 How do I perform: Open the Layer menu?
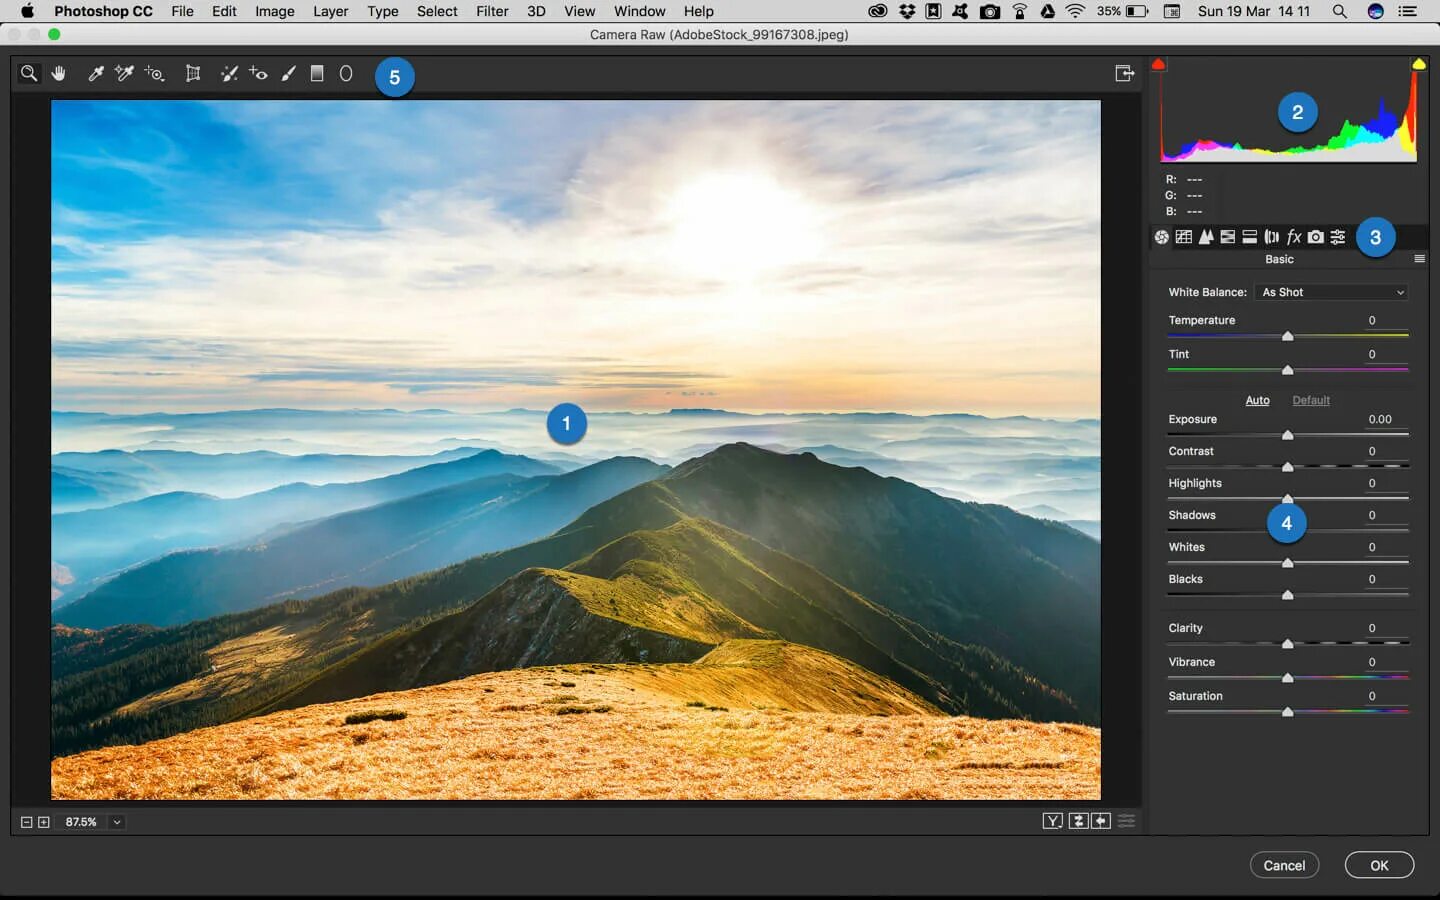[331, 11]
